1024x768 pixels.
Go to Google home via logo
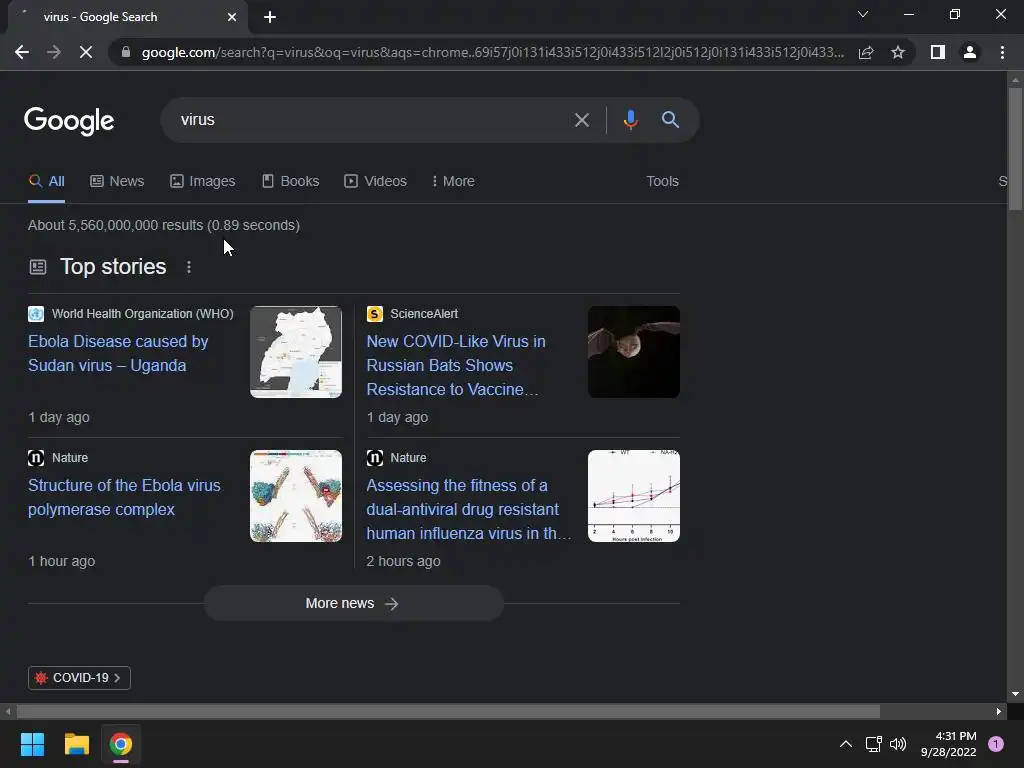[69, 121]
